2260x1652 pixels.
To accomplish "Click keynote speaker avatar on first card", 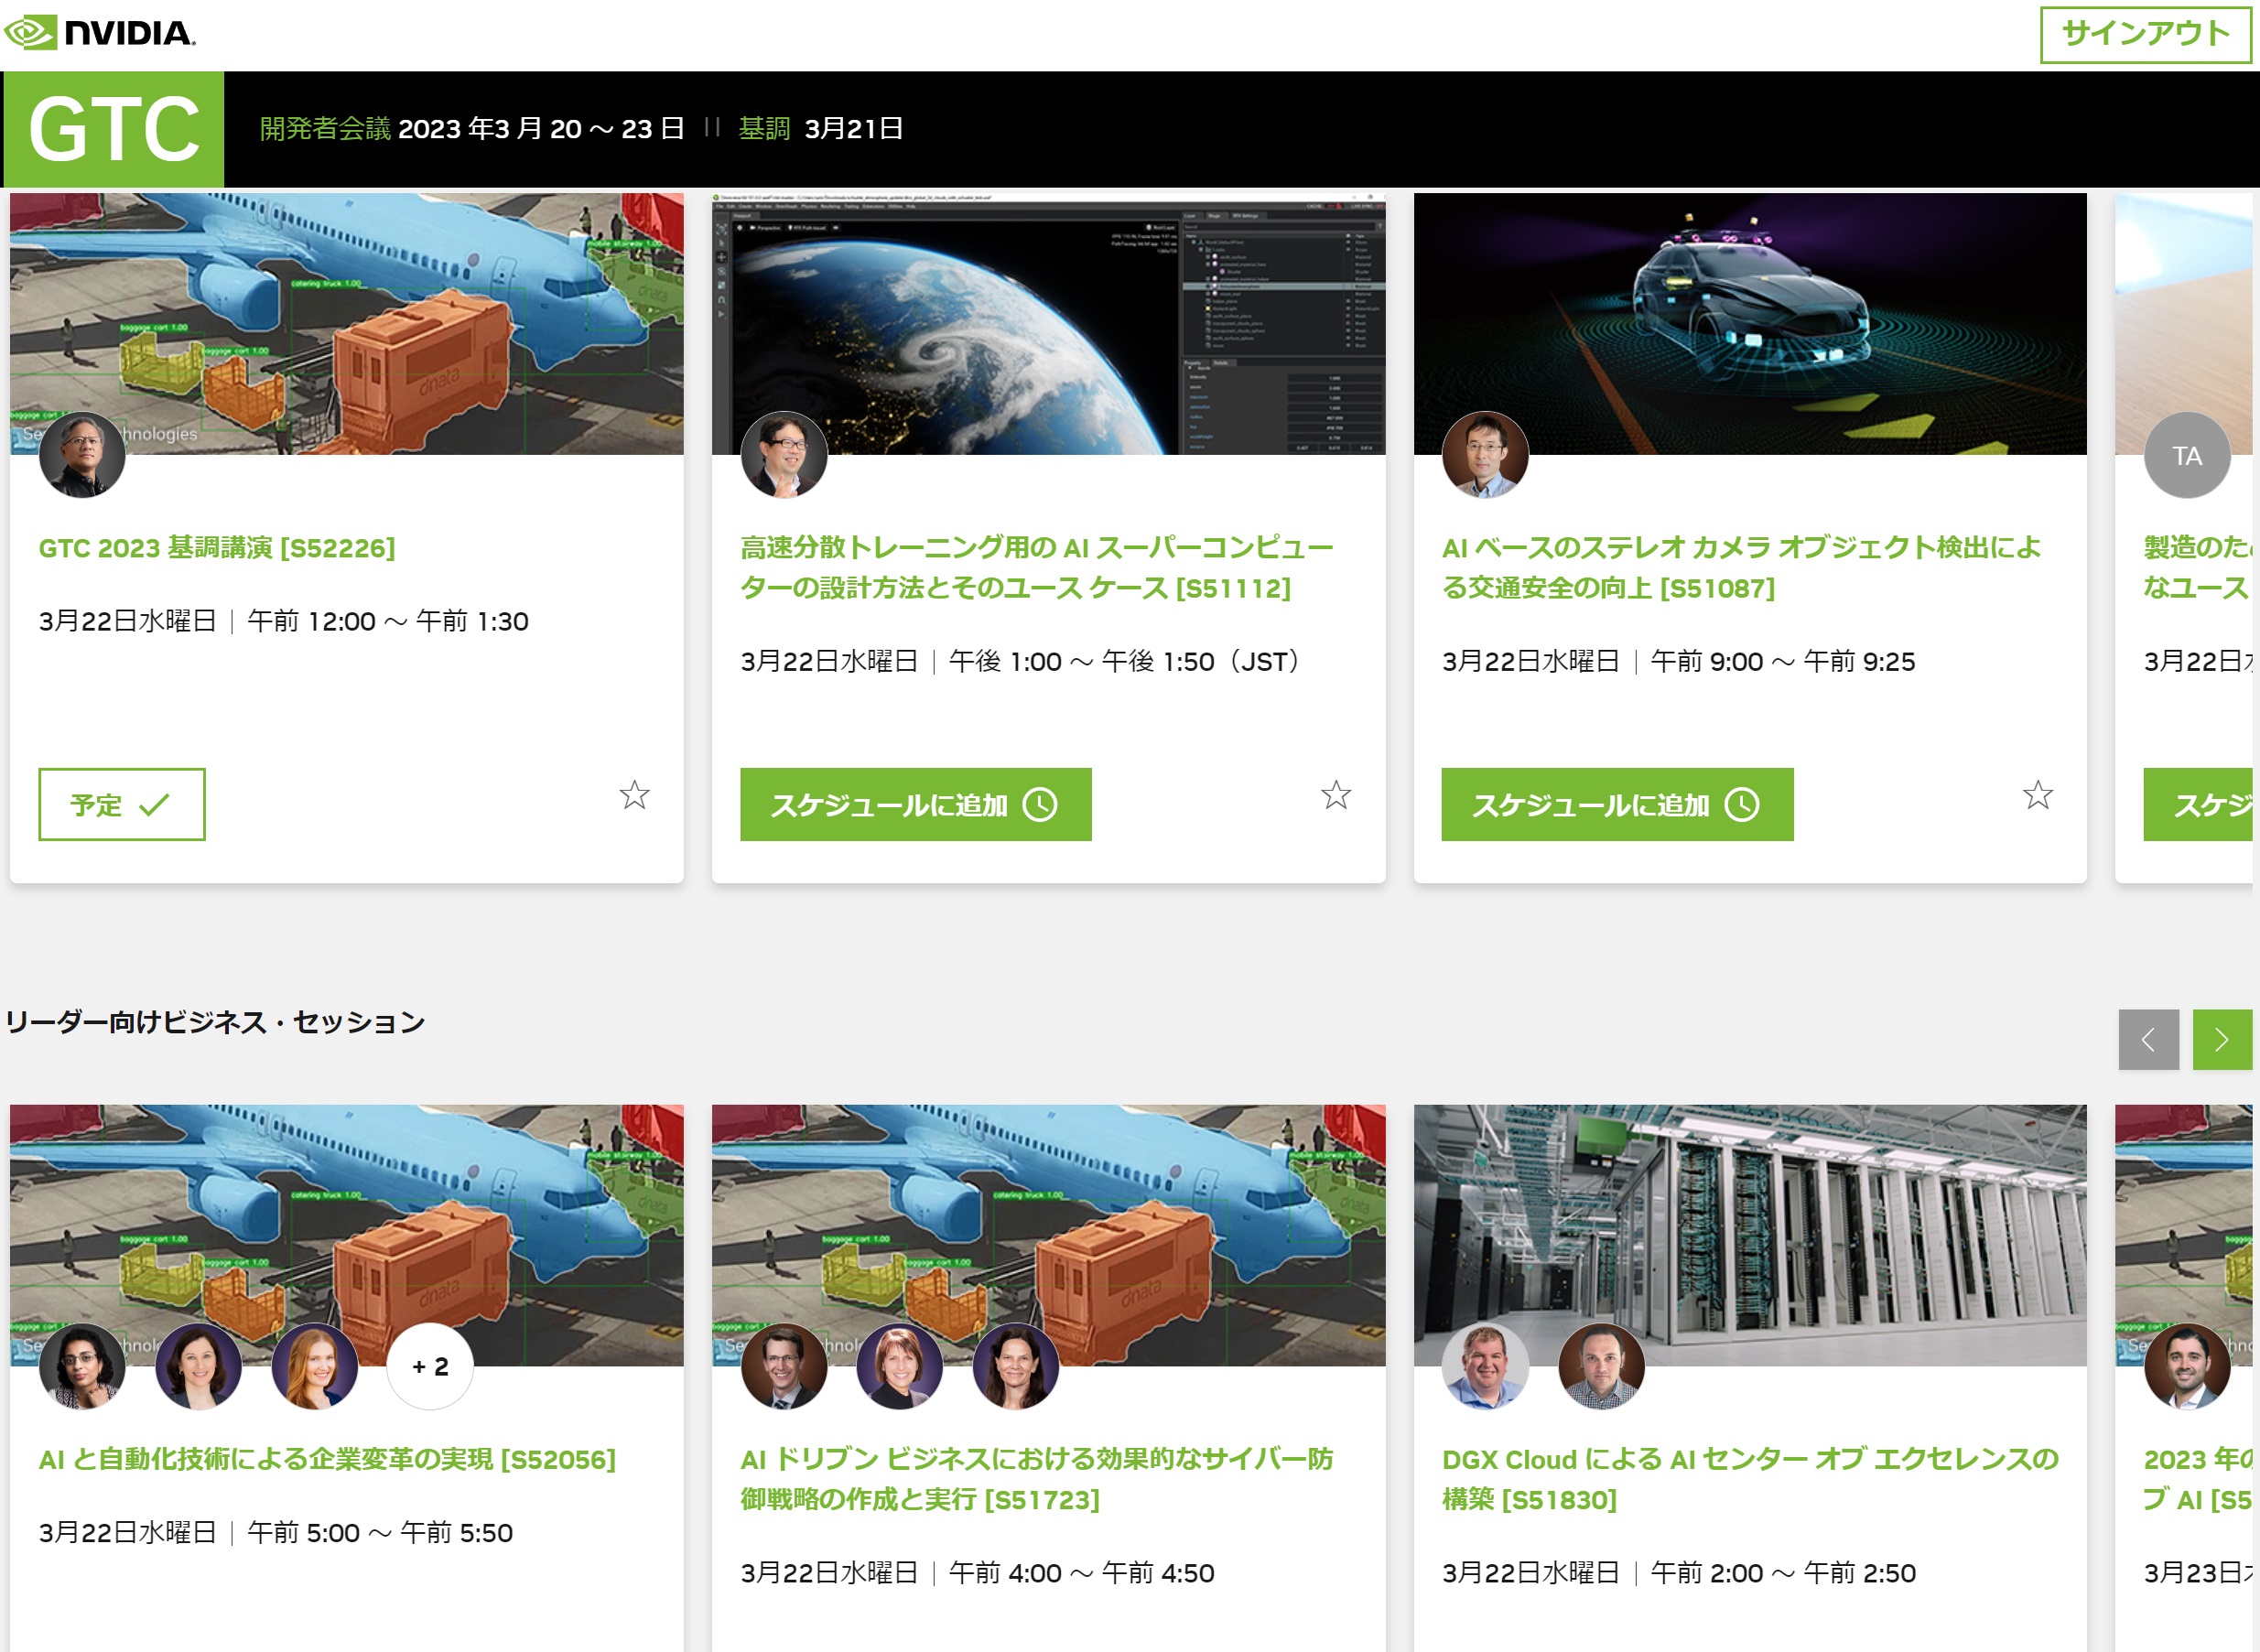I will [x=82, y=456].
